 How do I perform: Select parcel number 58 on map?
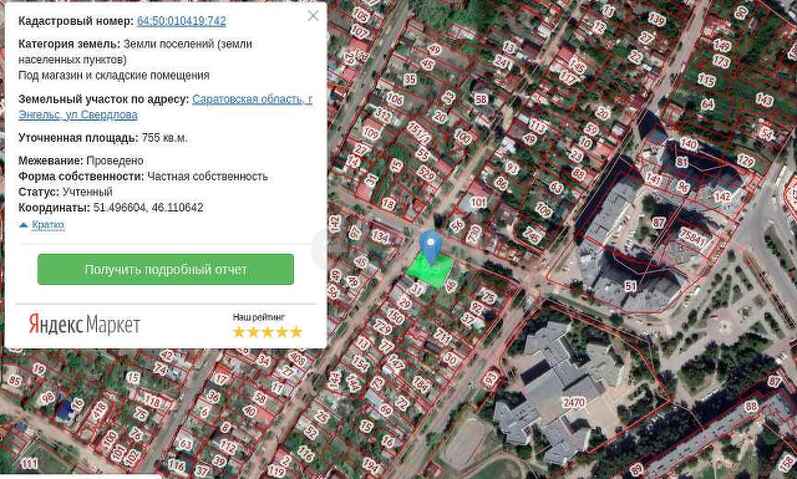coord(481,99)
